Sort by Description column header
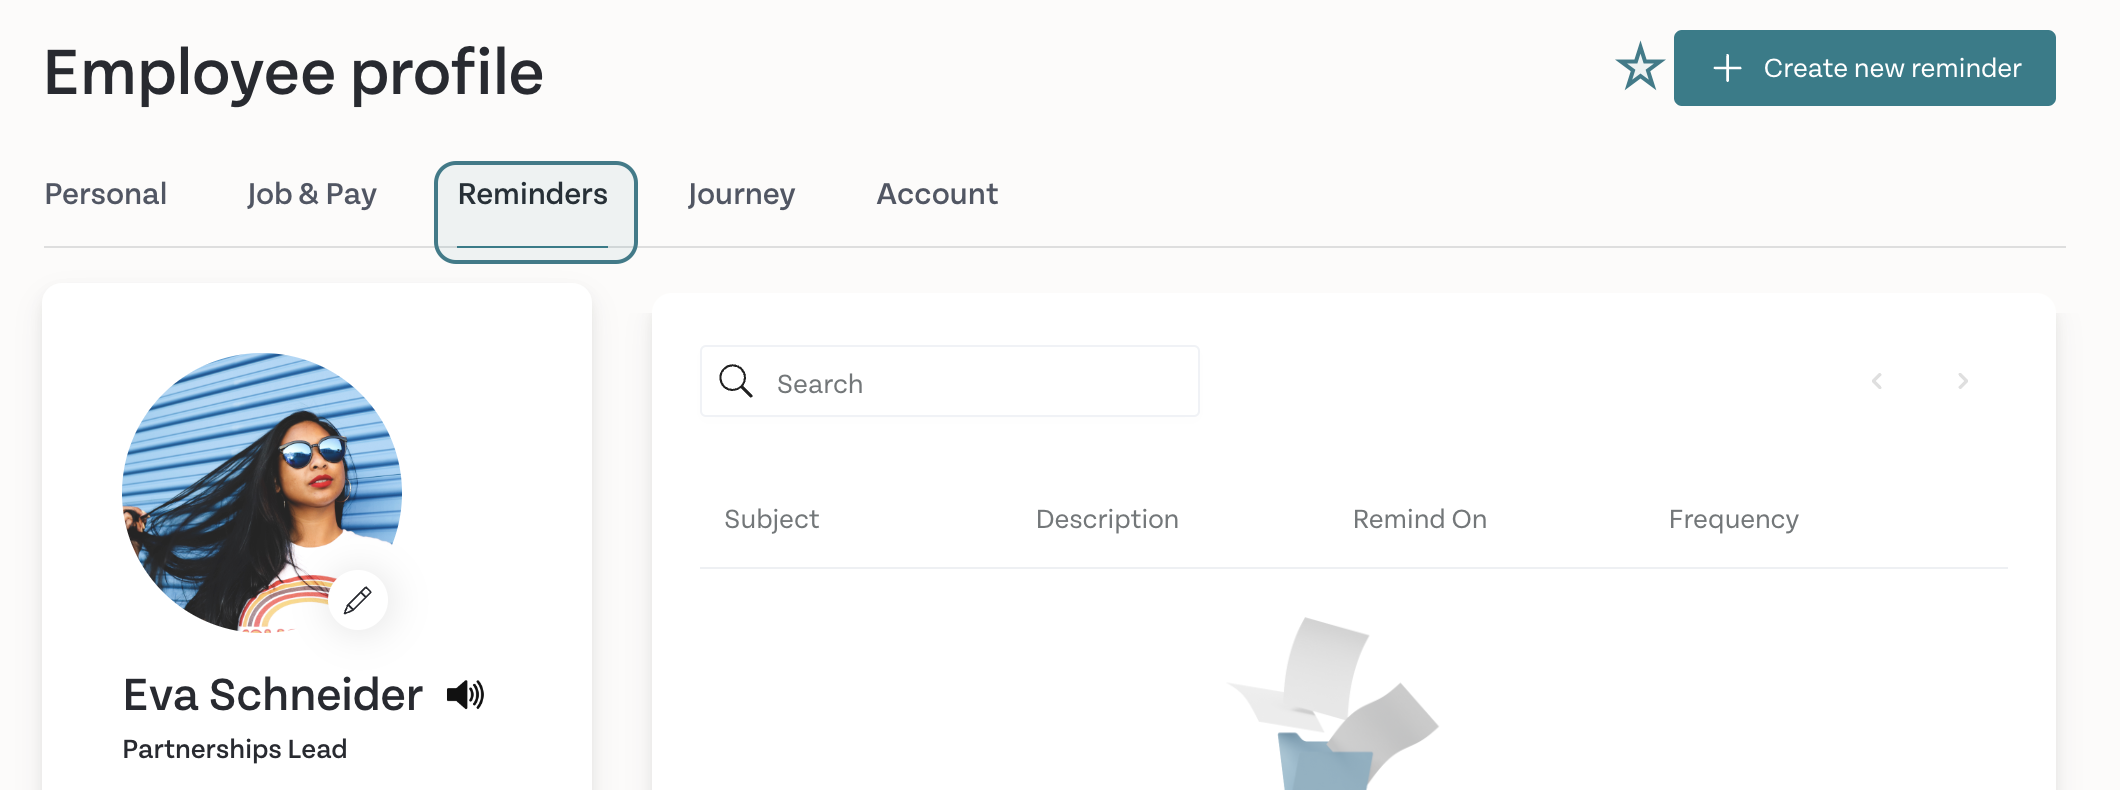Image resolution: width=2120 pixels, height=790 pixels. point(1107,519)
